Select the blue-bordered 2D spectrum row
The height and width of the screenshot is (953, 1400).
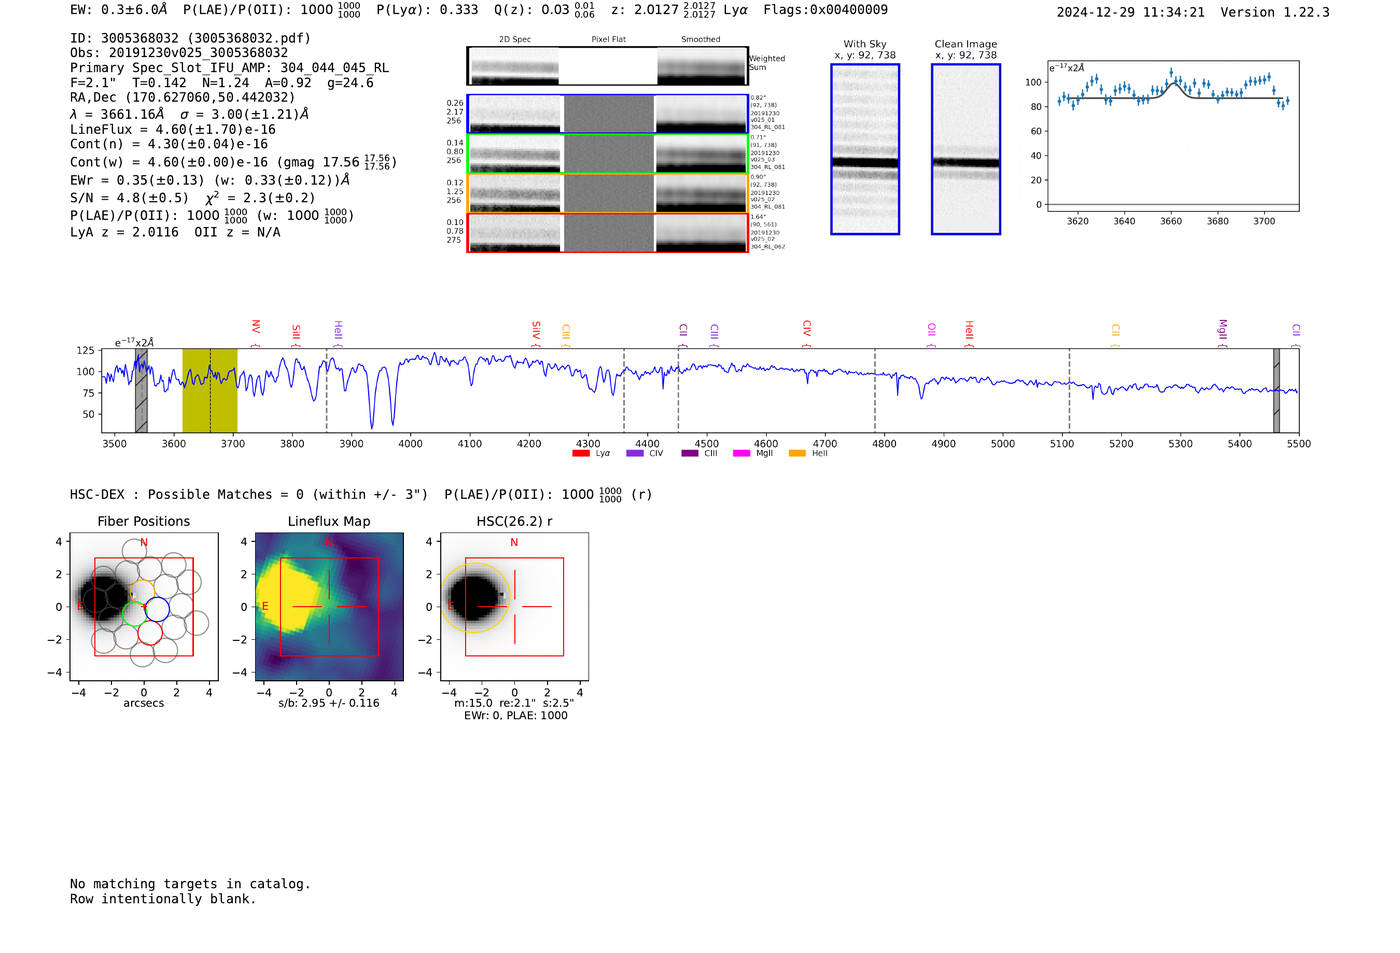(608, 114)
